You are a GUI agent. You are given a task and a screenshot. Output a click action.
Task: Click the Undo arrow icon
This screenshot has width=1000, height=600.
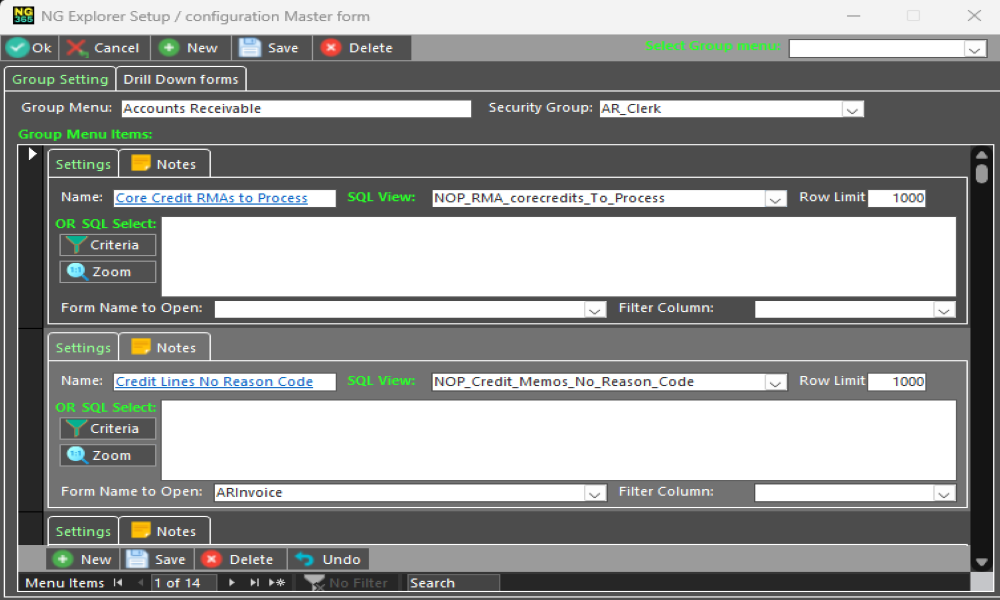pos(304,558)
